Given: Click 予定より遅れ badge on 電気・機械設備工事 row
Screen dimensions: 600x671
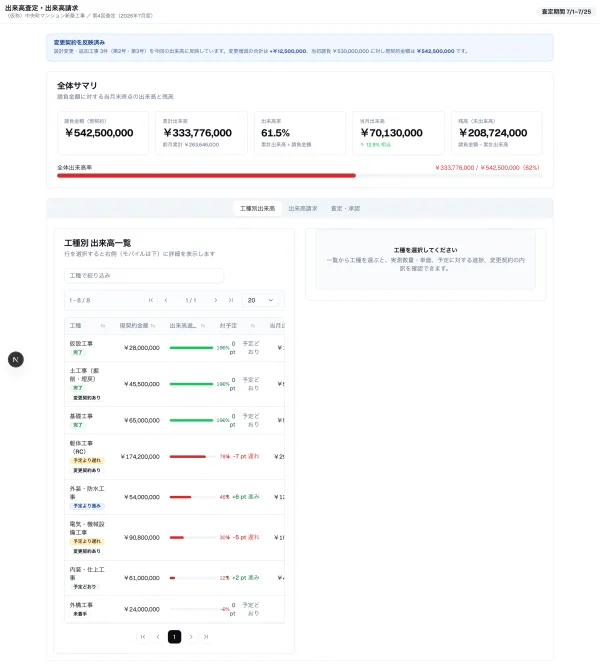Looking at the screenshot, I should click(x=87, y=541).
